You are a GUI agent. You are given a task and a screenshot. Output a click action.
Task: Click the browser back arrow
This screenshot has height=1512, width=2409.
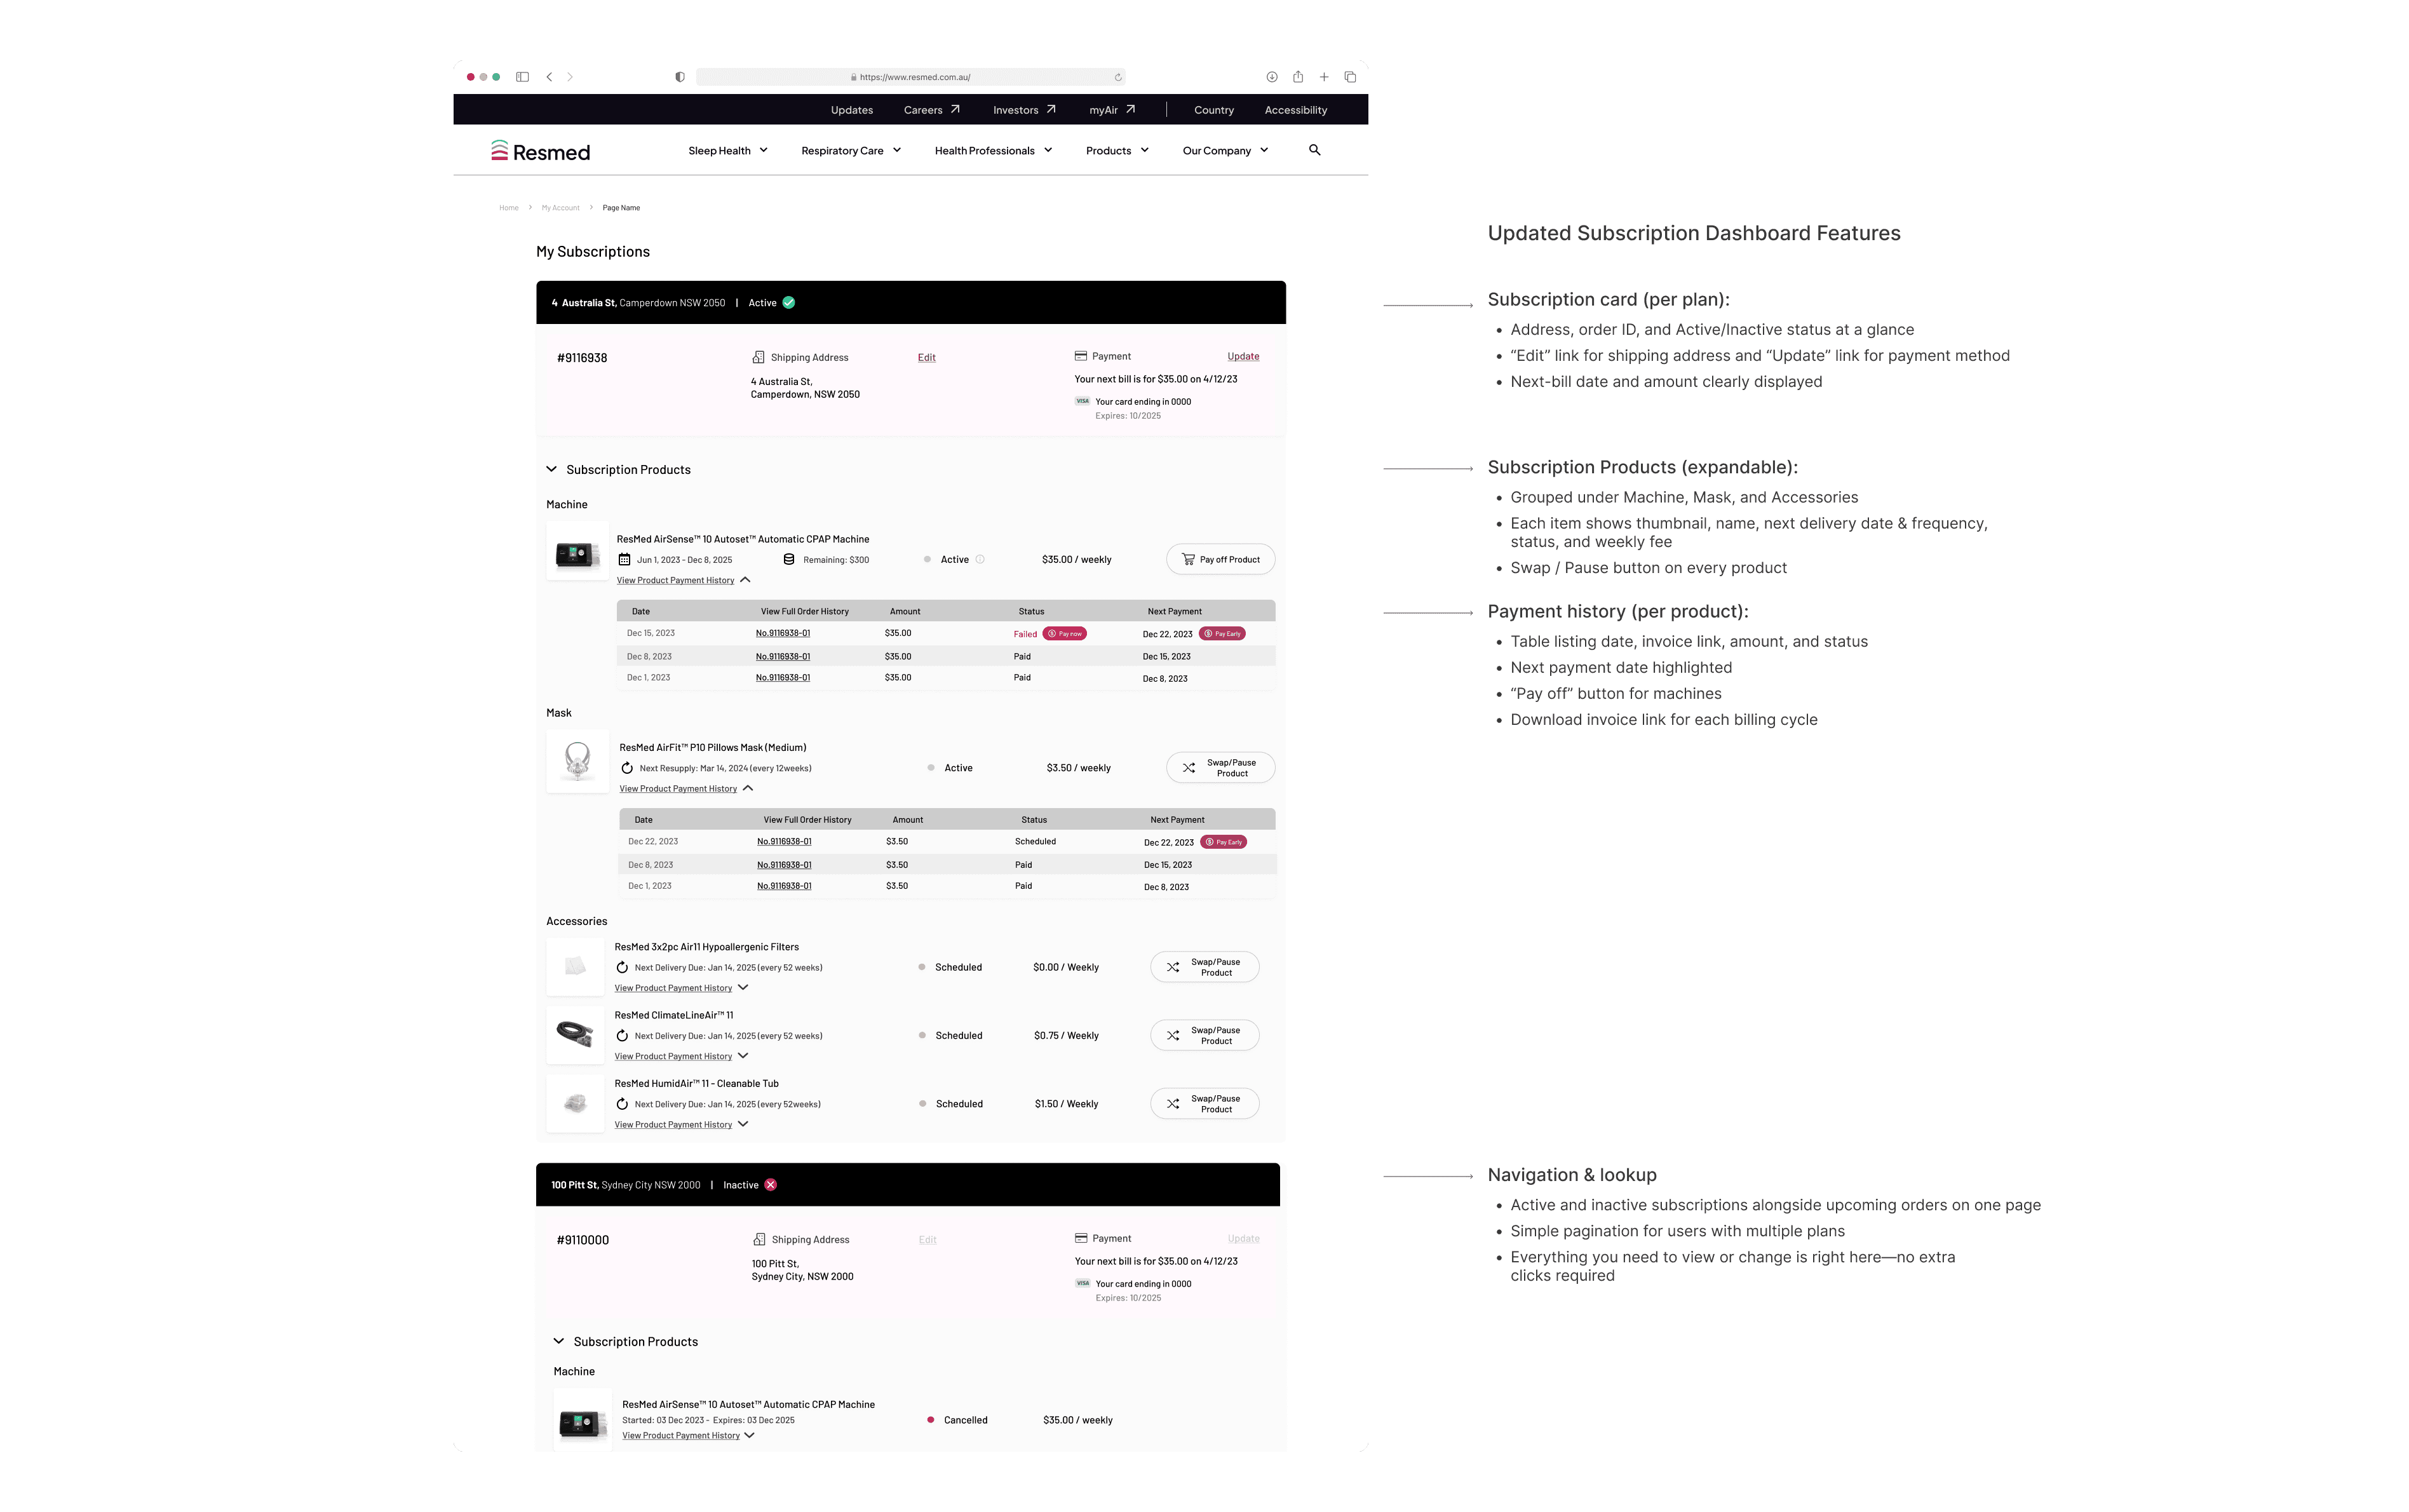549,77
